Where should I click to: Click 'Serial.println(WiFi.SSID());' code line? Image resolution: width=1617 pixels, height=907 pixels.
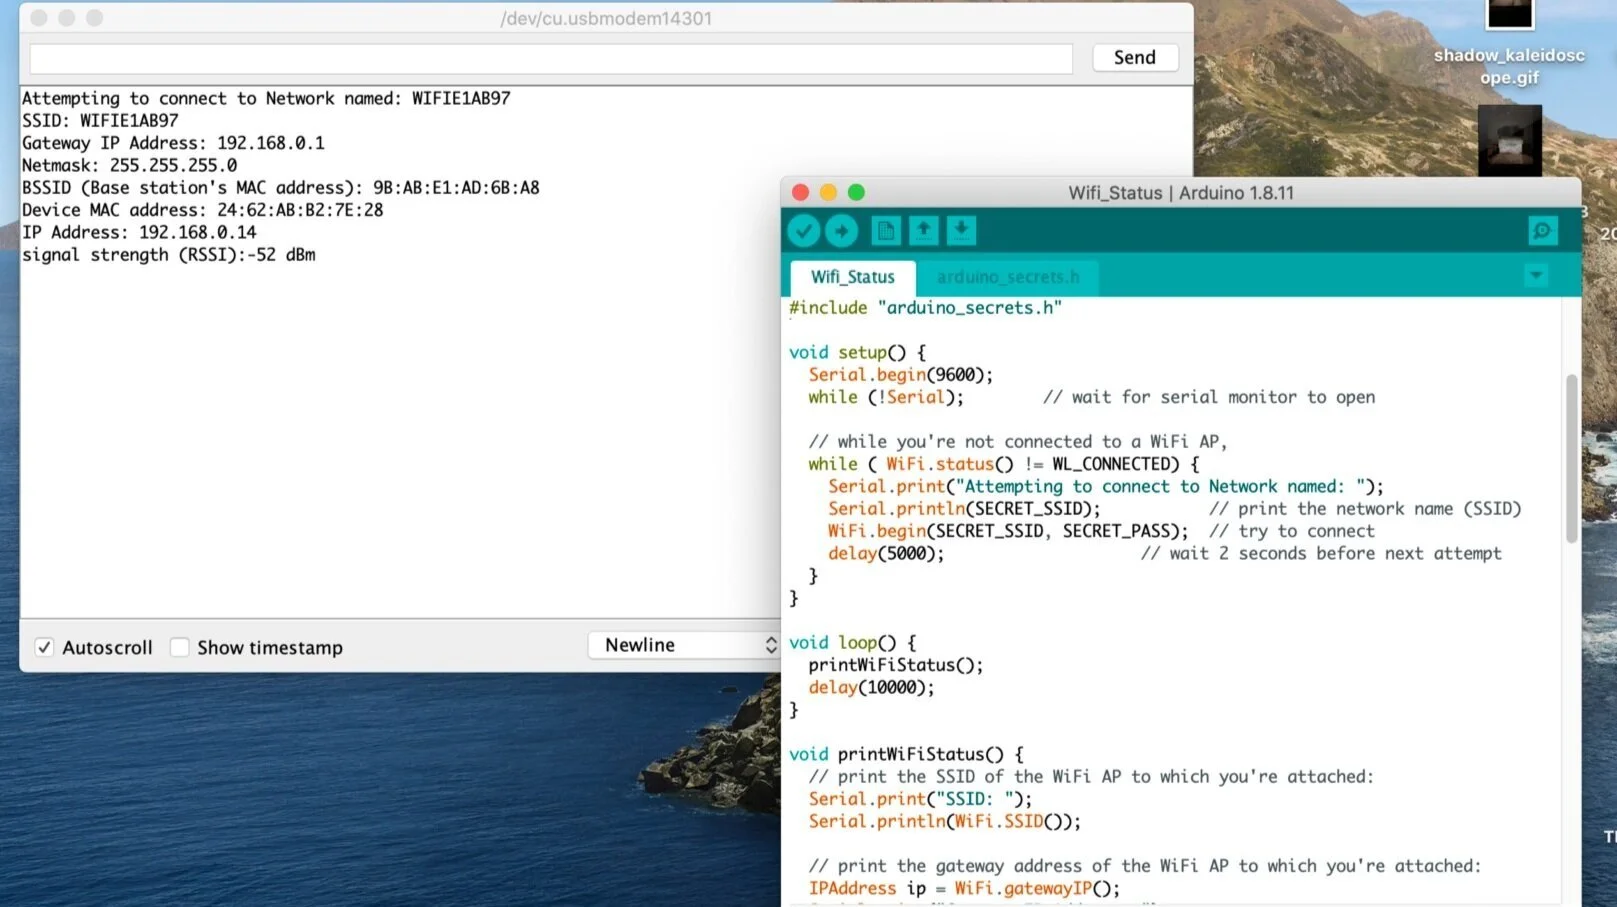click(x=945, y=821)
